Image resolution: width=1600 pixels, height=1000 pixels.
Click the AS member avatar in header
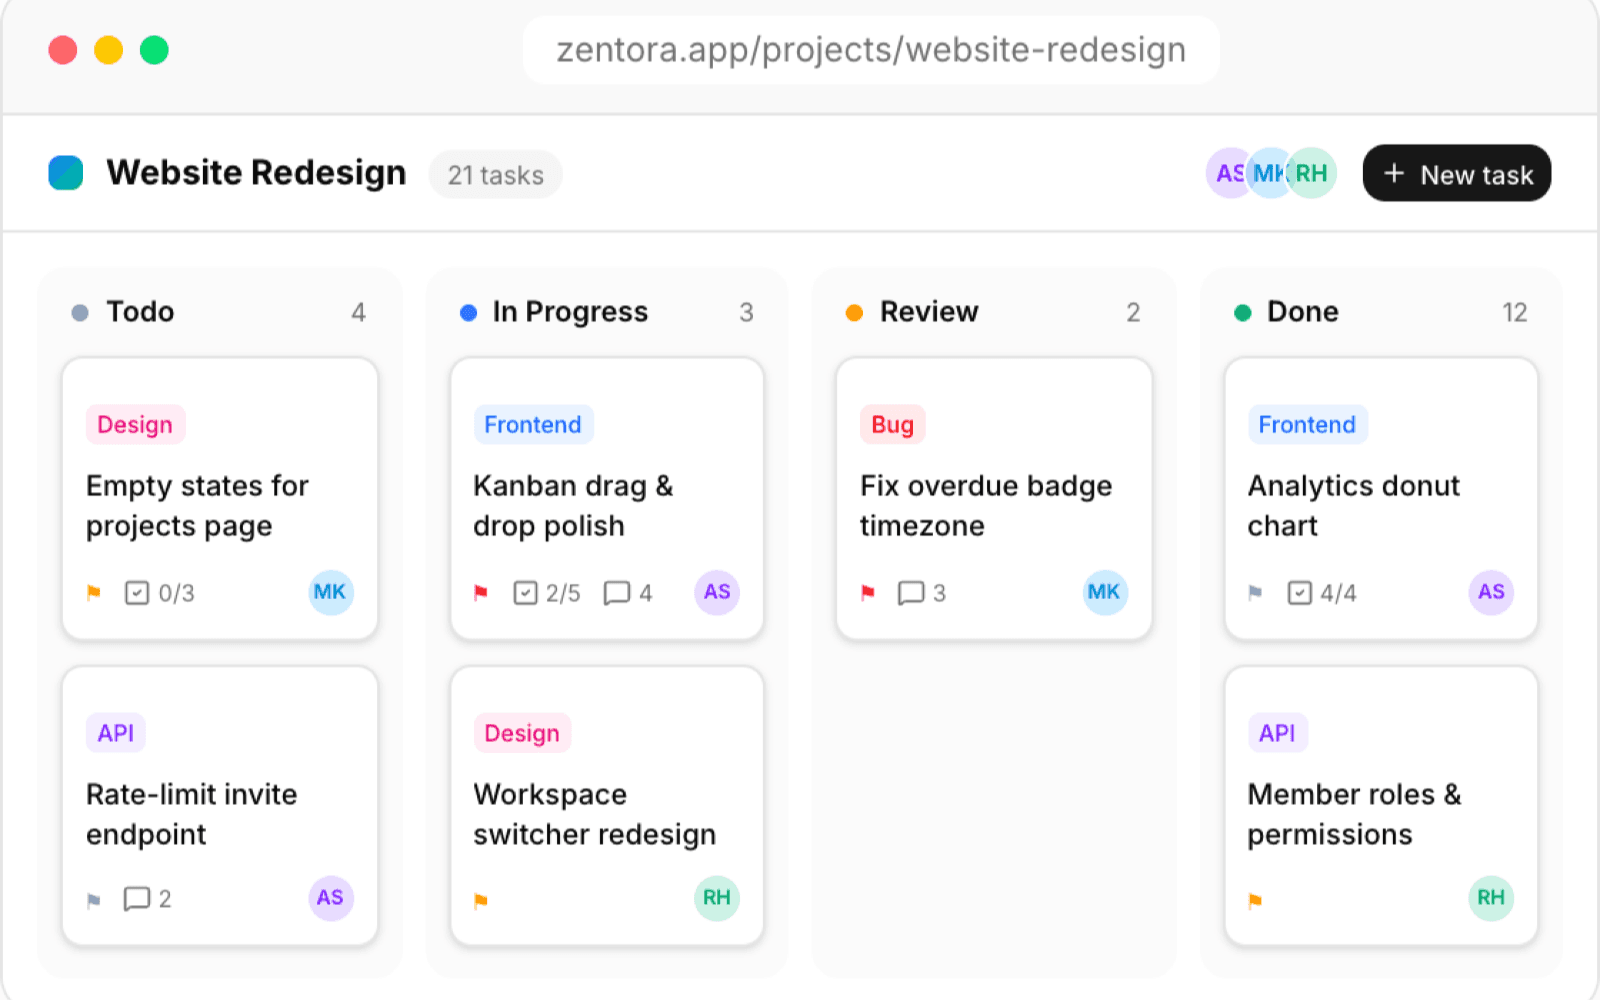pyautogui.click(x=1227, y=173)
